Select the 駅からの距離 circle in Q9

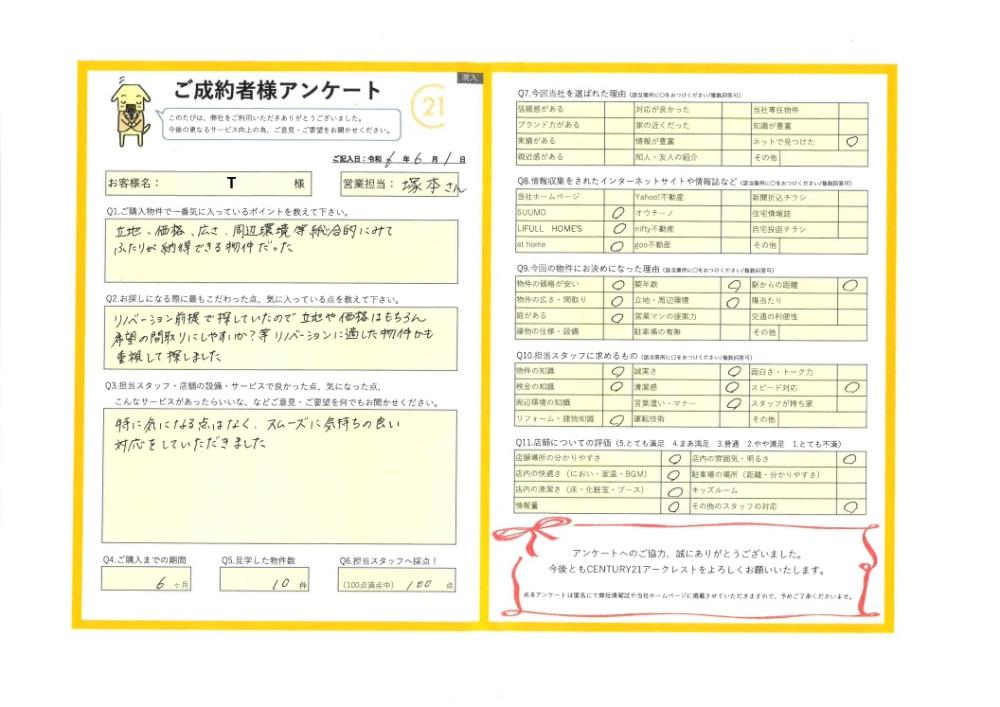point(850,285)
